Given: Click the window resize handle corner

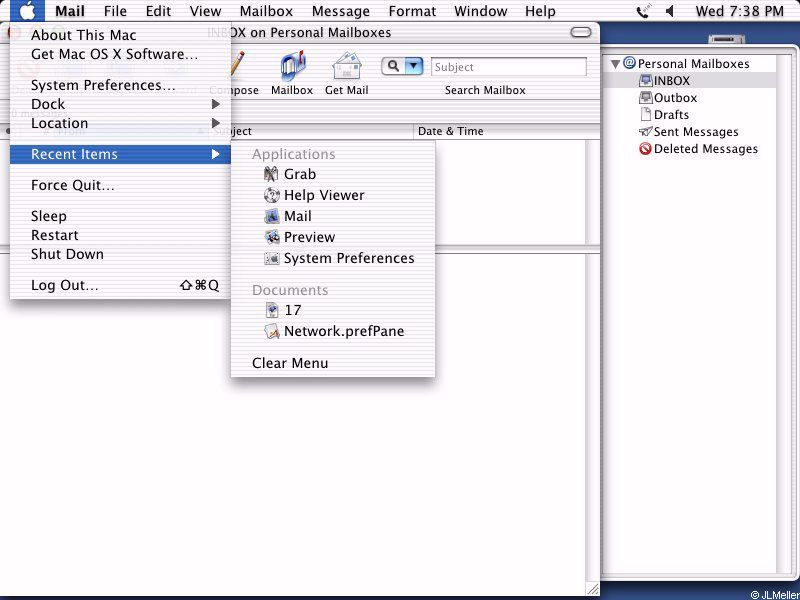Looking at the screenshot, I should (593, 589).
